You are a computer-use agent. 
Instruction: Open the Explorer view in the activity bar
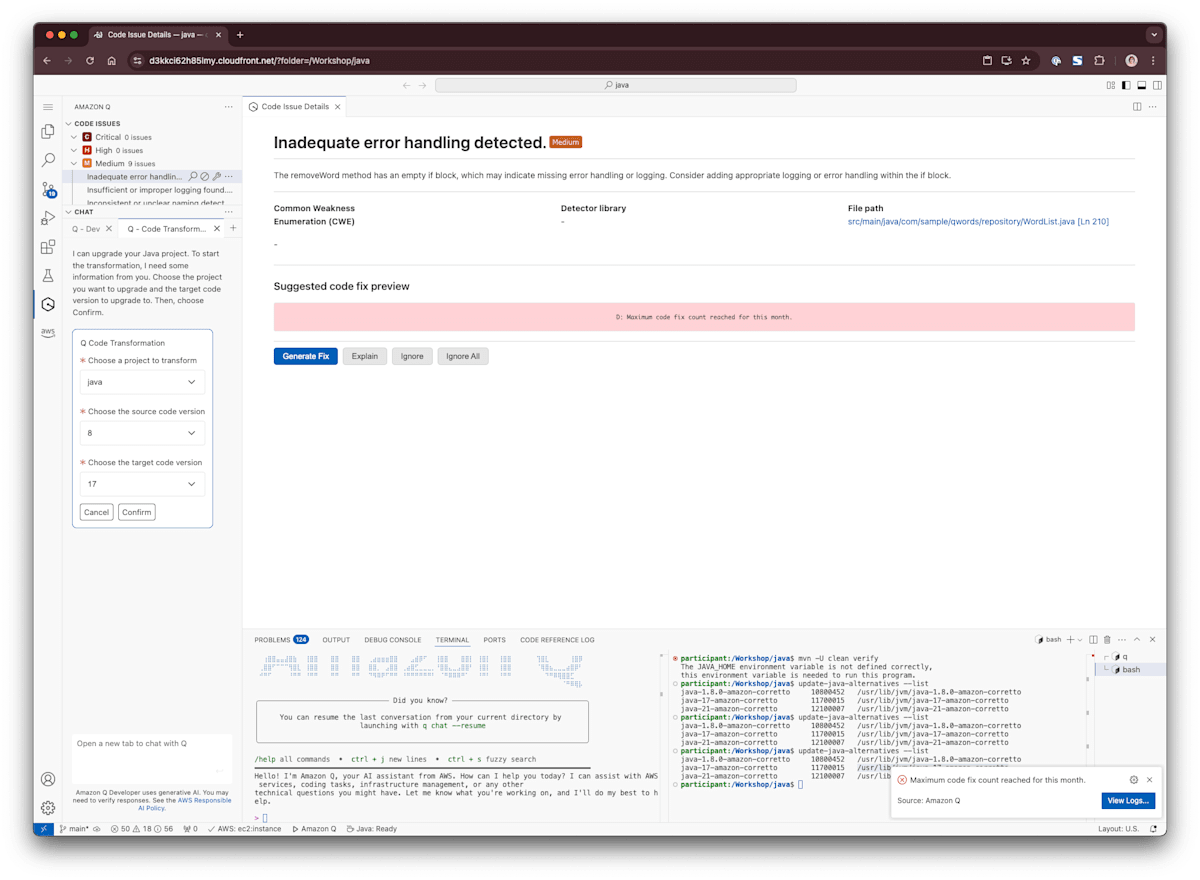pos(47,131)
